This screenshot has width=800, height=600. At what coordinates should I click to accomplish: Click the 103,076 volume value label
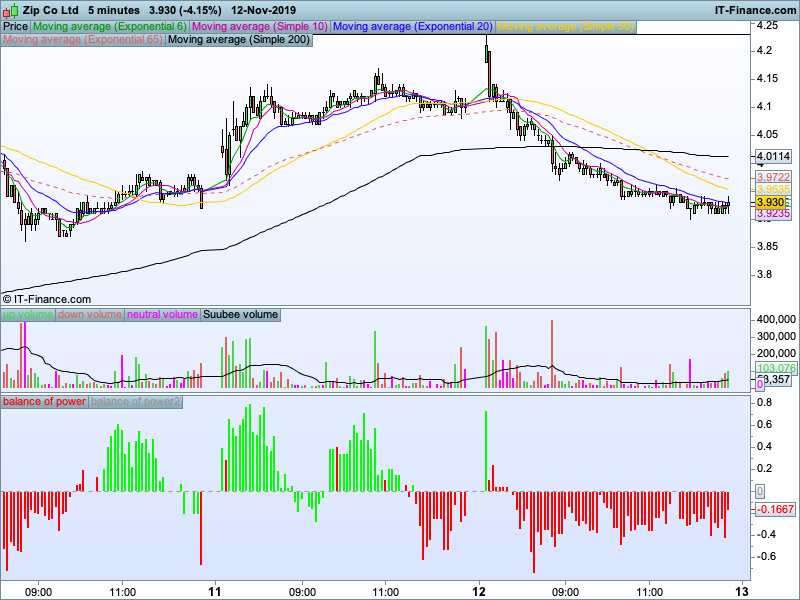coord(776,368)
